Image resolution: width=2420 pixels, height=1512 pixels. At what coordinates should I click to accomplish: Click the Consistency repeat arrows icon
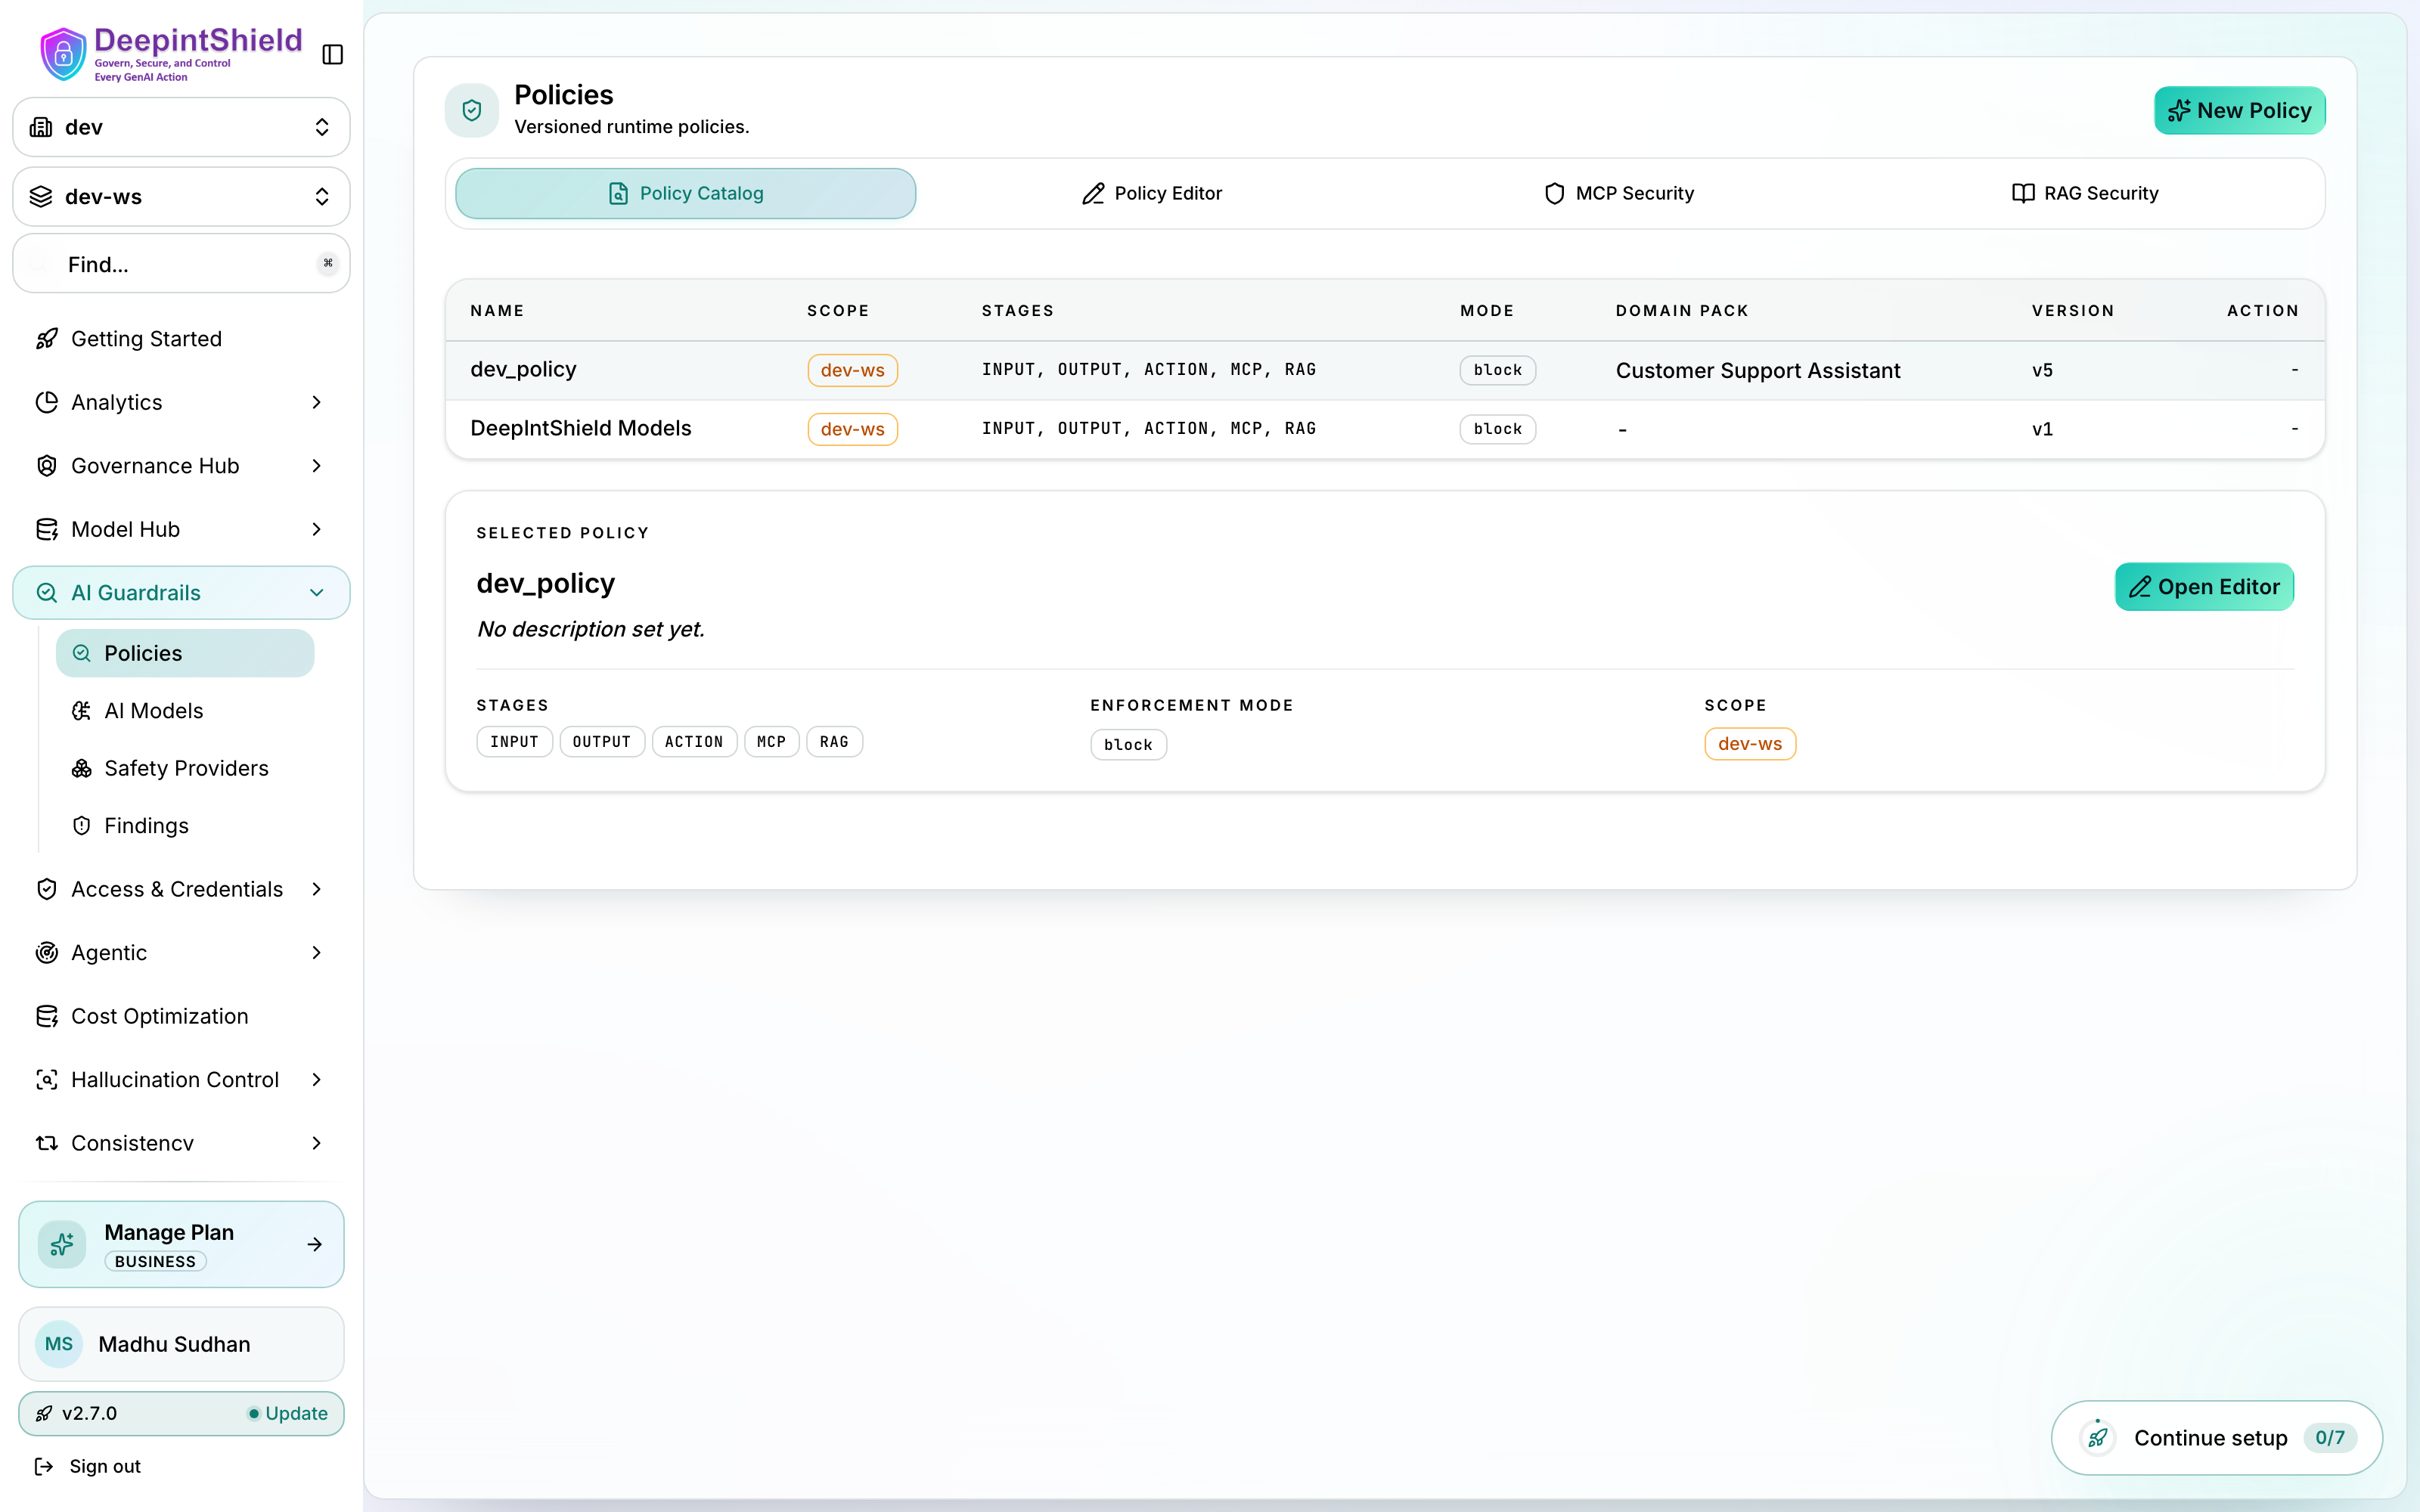[47, 1143]
